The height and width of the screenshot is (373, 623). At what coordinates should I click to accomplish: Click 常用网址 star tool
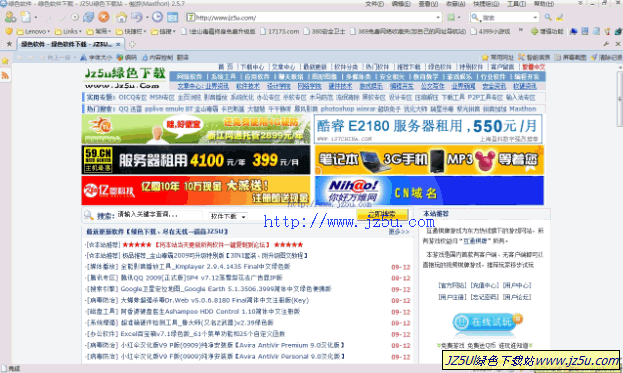(x=498, y=58)
